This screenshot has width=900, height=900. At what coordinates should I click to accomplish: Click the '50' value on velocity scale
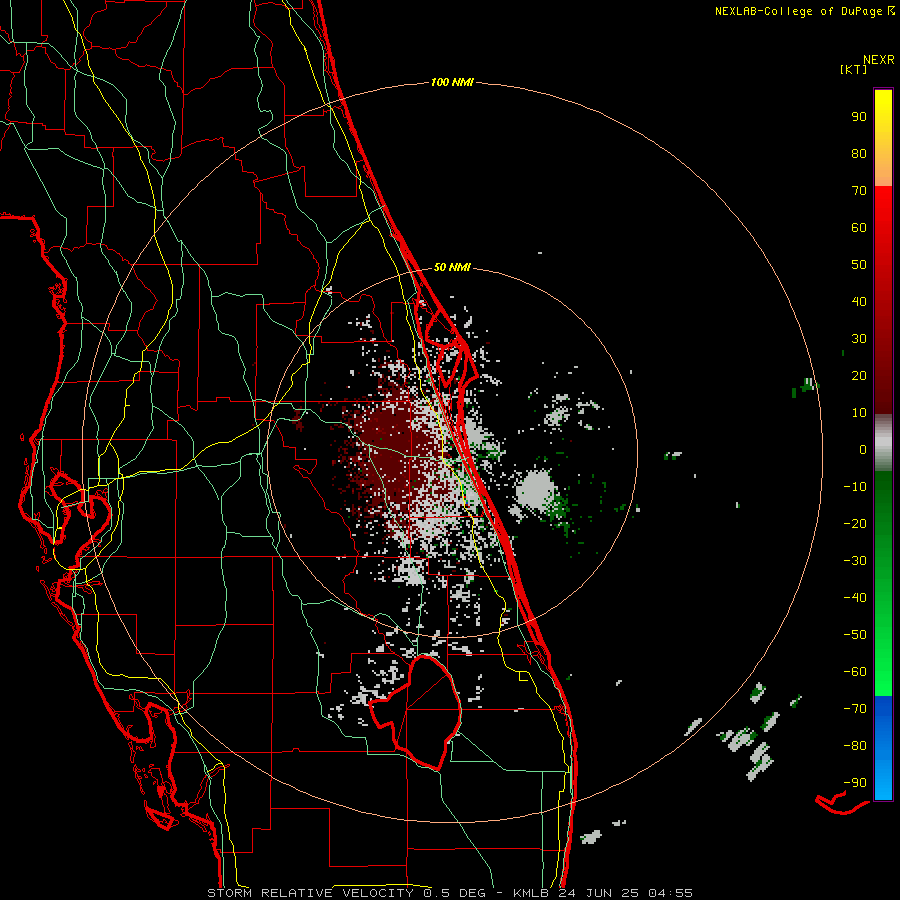pos(859,265)
